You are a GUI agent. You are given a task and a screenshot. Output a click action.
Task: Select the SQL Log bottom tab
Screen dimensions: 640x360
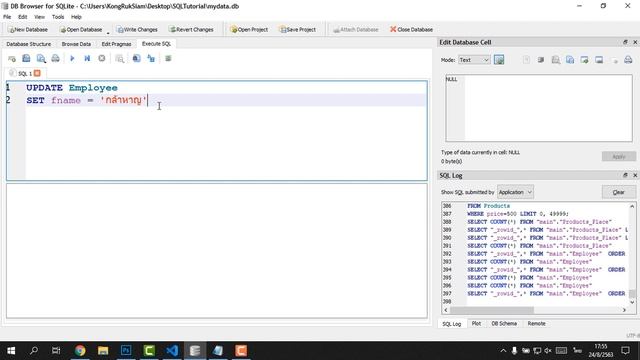tap(452, 324)
